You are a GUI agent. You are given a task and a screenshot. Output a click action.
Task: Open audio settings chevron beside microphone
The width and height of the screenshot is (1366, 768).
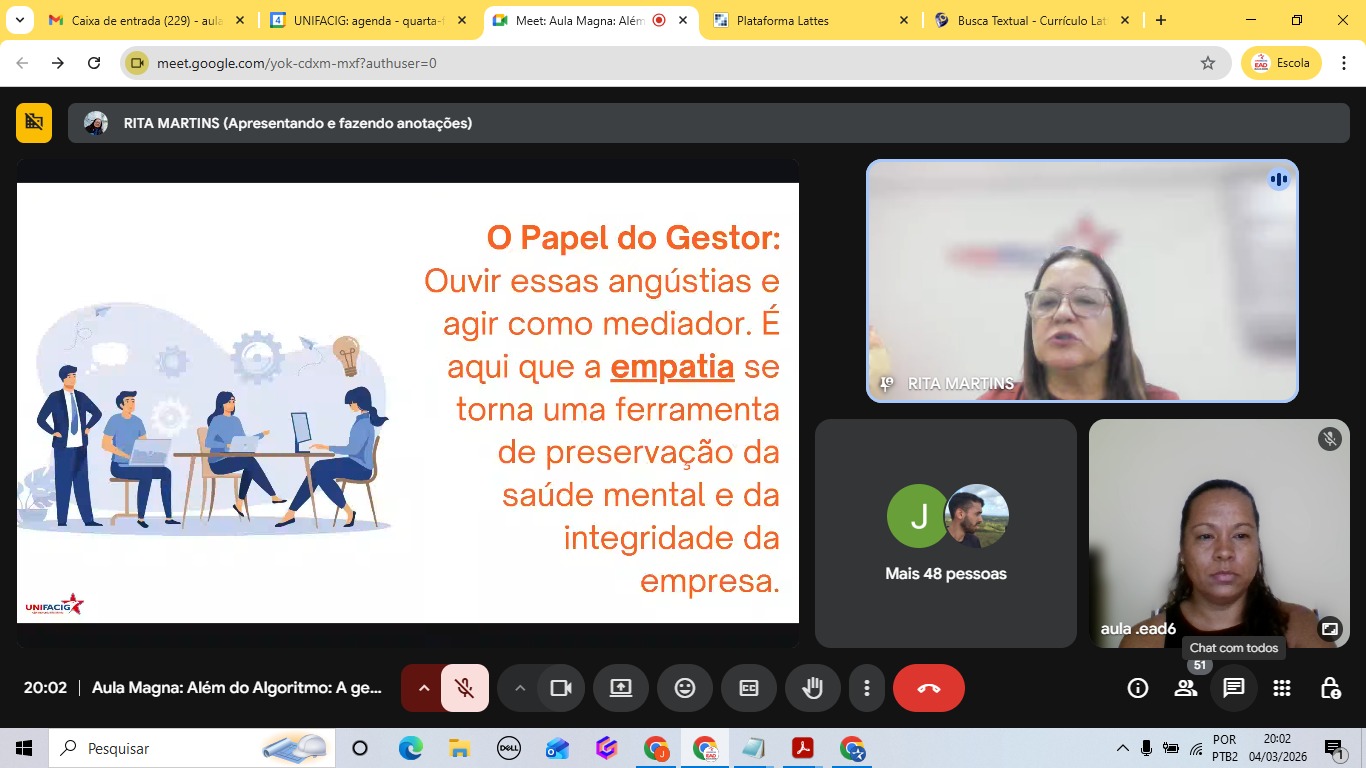423,688
